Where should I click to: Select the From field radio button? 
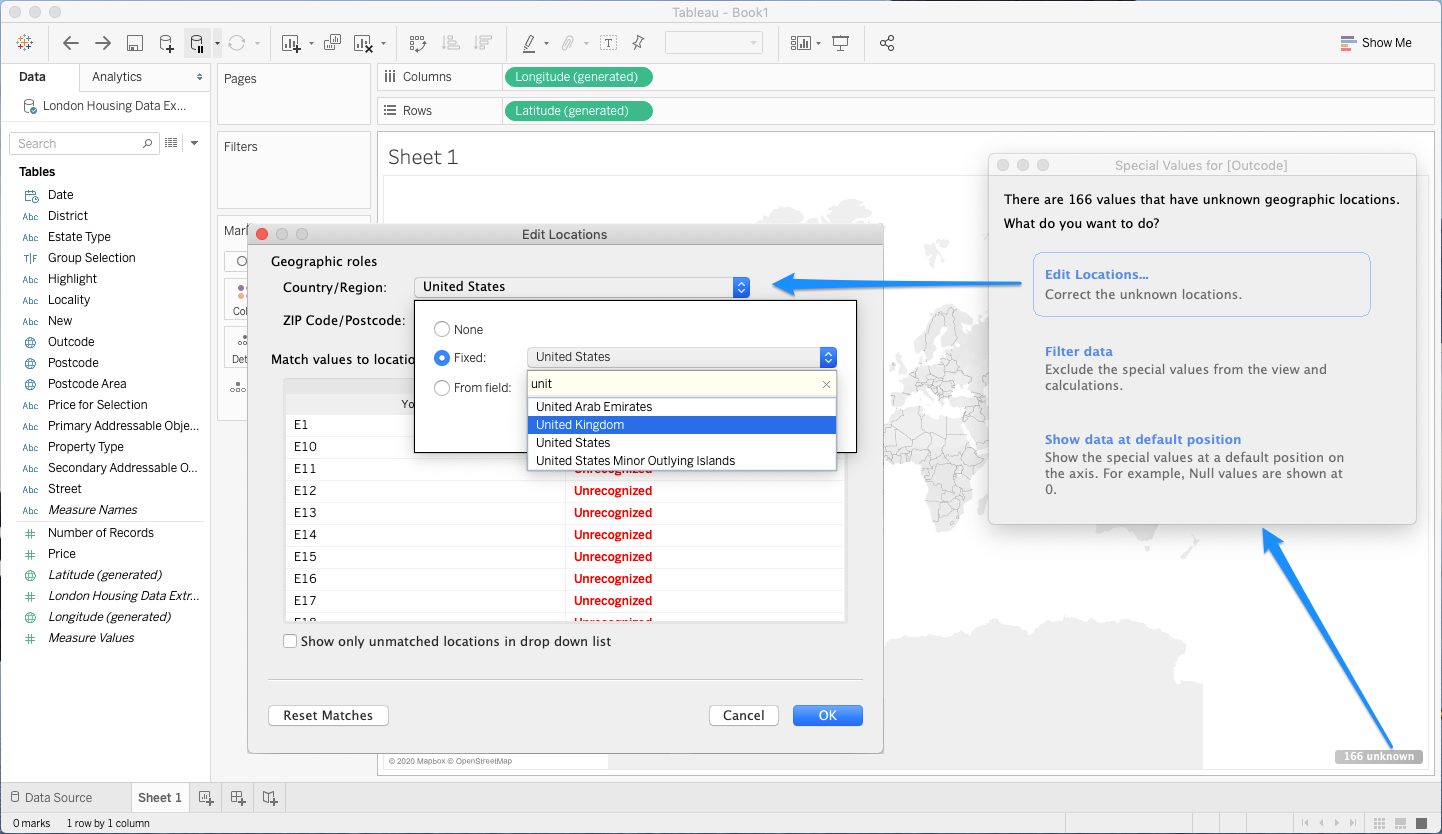[442, 387]
